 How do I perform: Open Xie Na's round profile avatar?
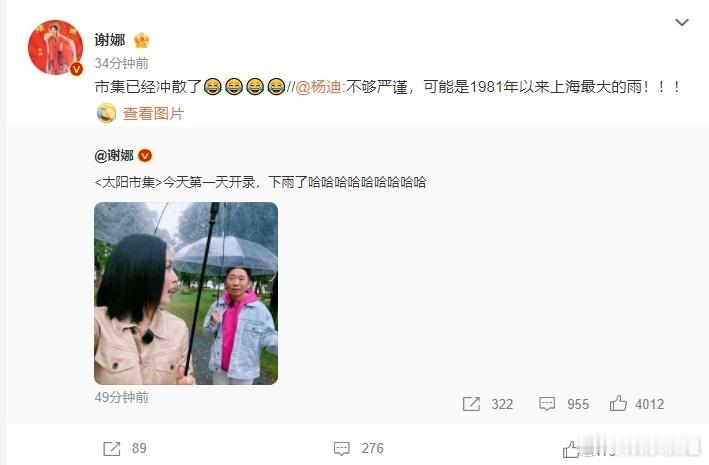(56, 47)
